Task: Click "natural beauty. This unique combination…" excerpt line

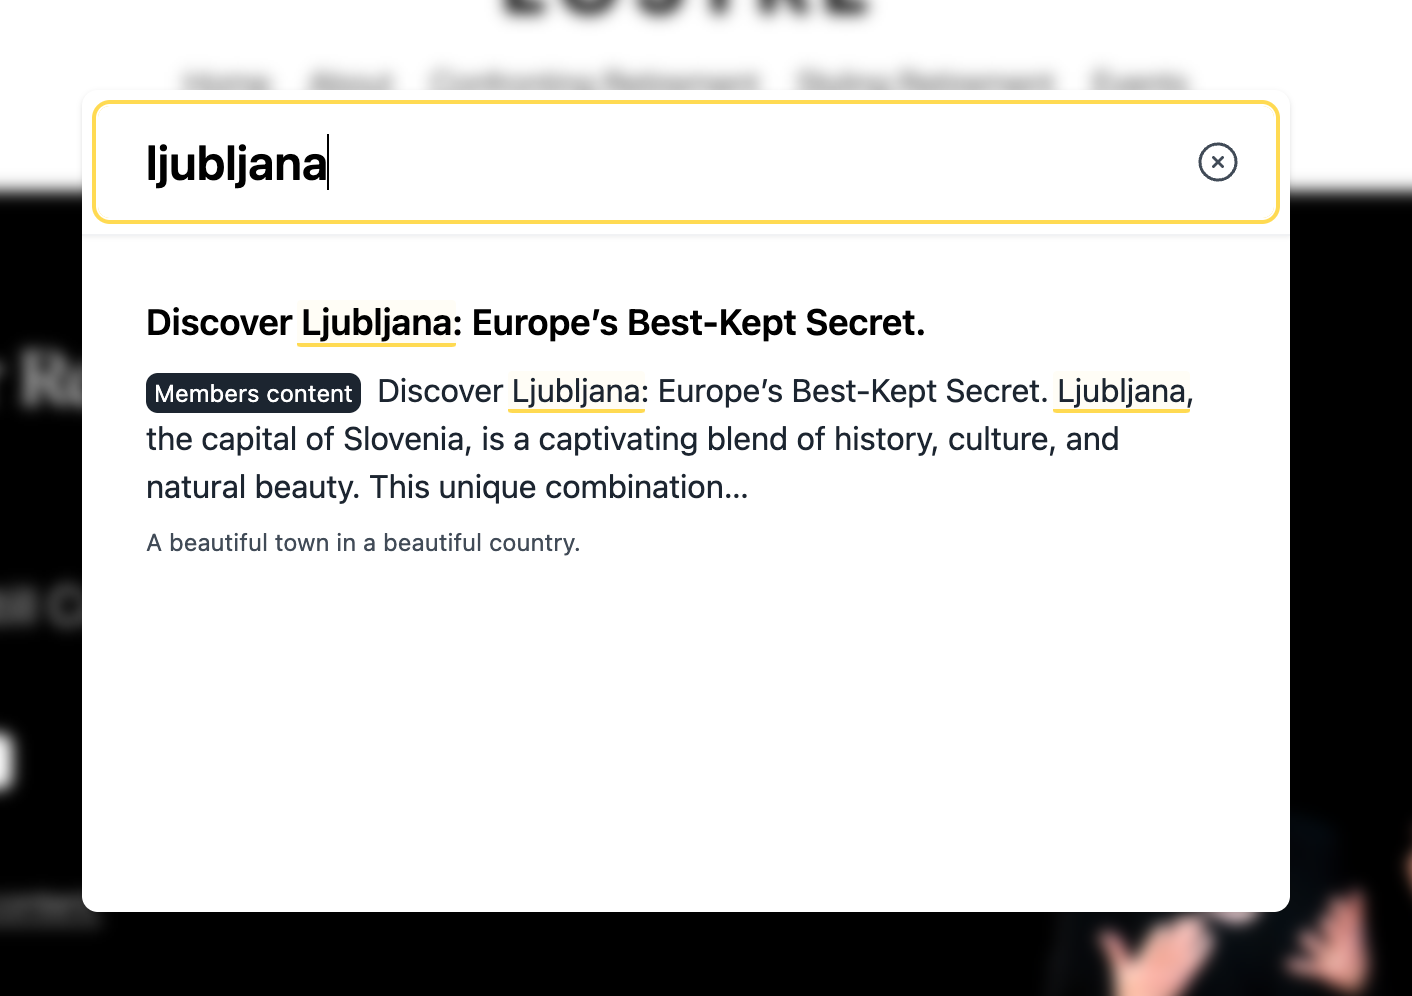Action: point(447,487)
